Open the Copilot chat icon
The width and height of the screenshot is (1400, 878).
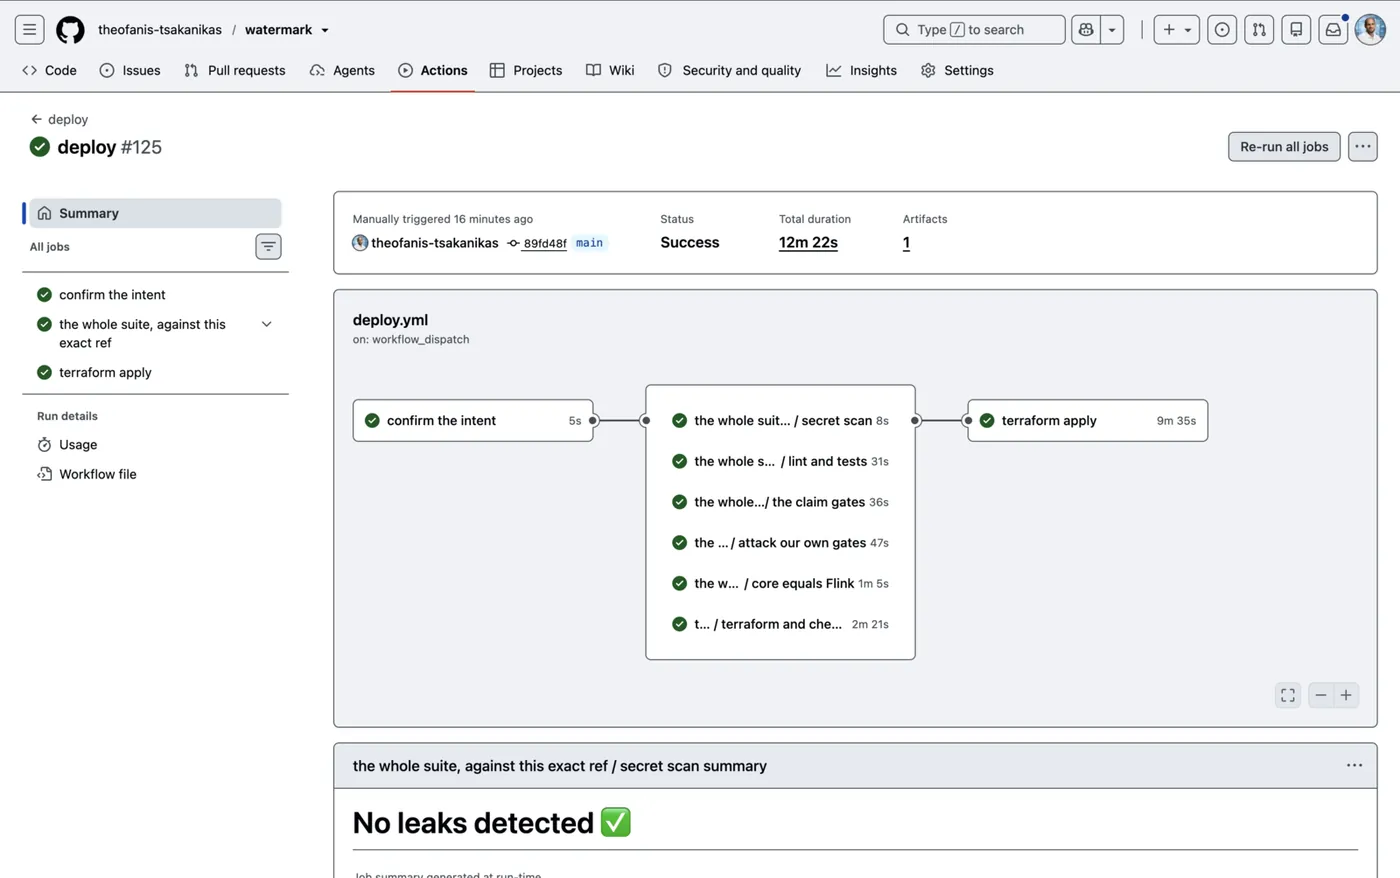tap(1086, 30)
